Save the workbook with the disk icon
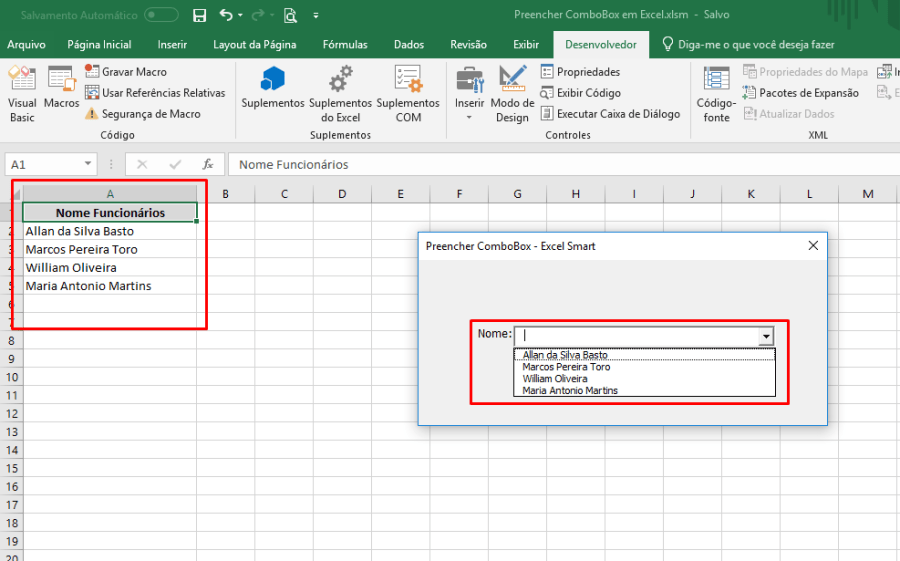This screenshot has height=561, width=900. (x=199, y=16)
